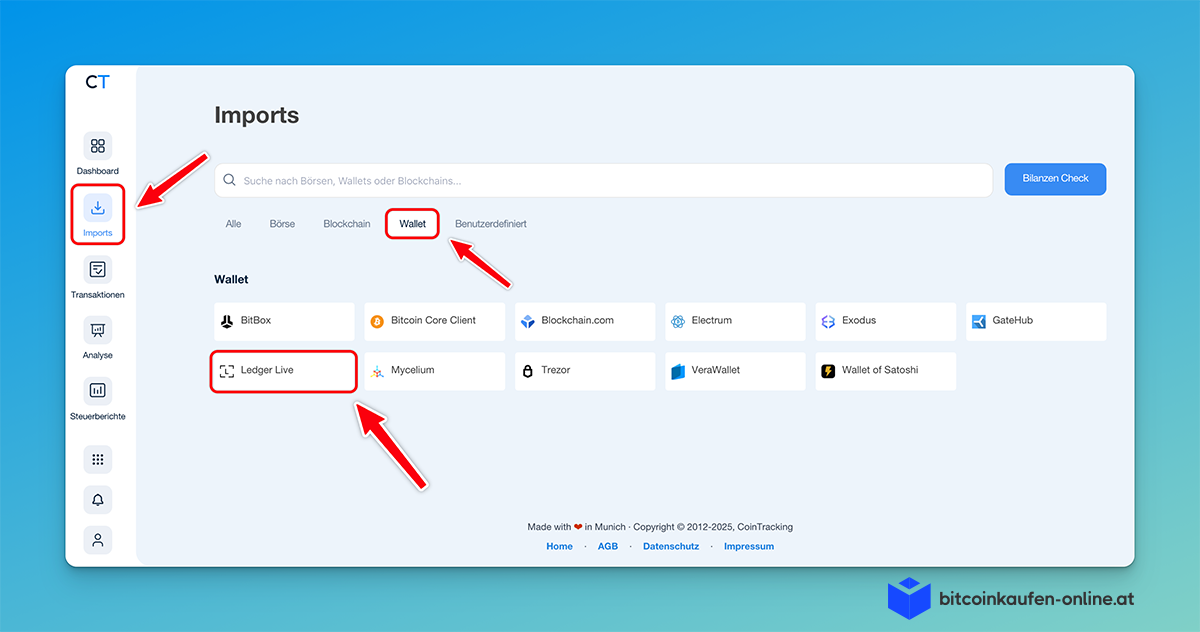This screenshot has width=1200, height=632.
Task: Click the Transaktionen label in sidebar
Action: click(98, 295)
